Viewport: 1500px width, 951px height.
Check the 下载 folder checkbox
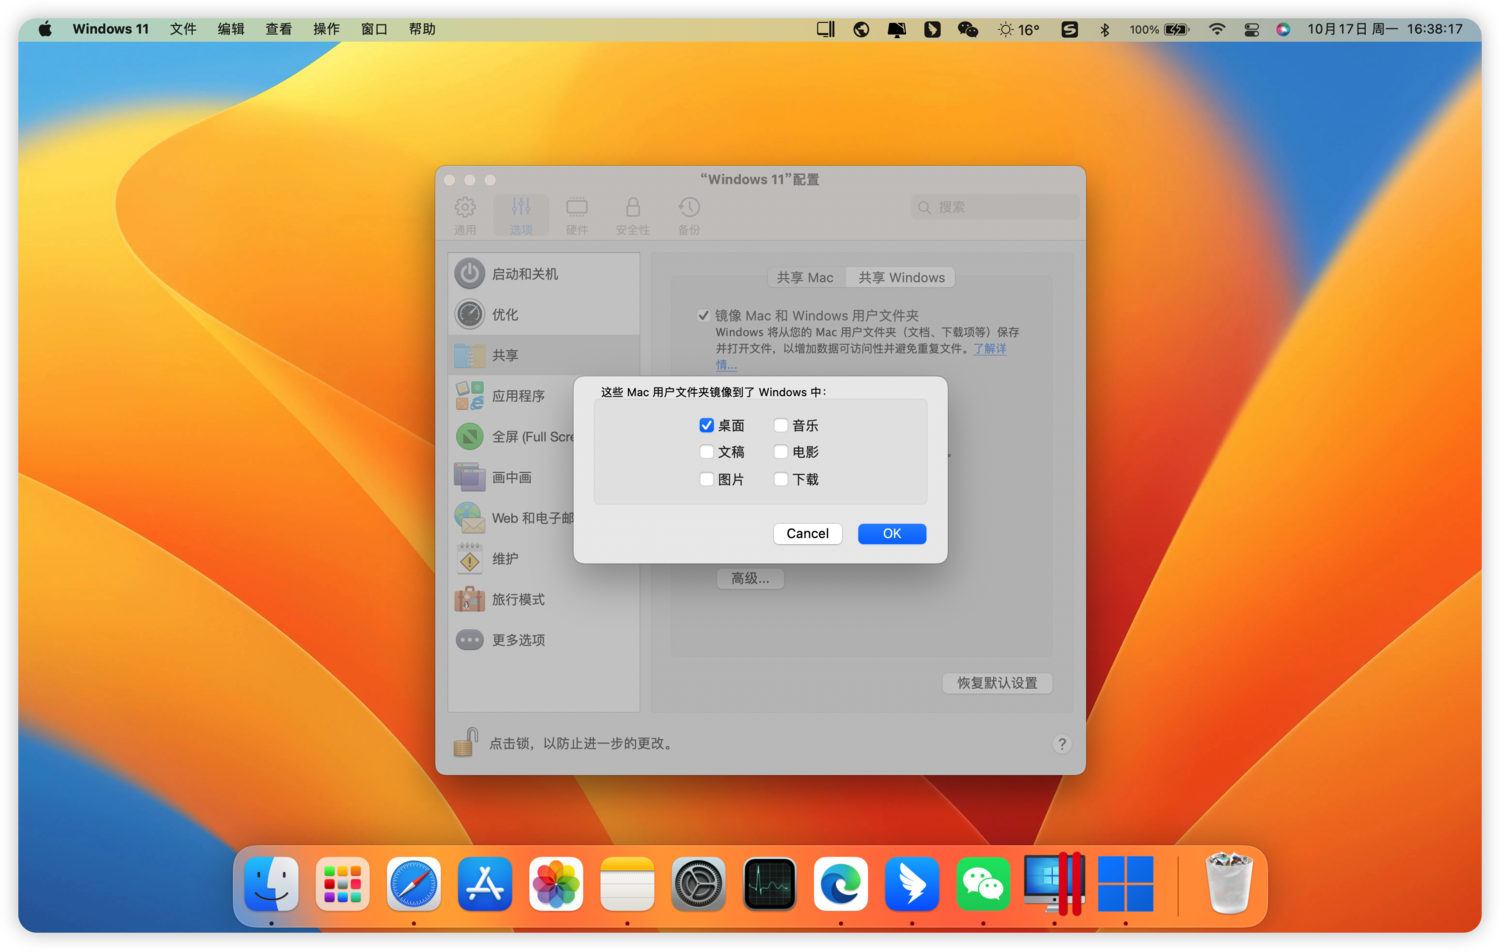click(x=781, y=479)
